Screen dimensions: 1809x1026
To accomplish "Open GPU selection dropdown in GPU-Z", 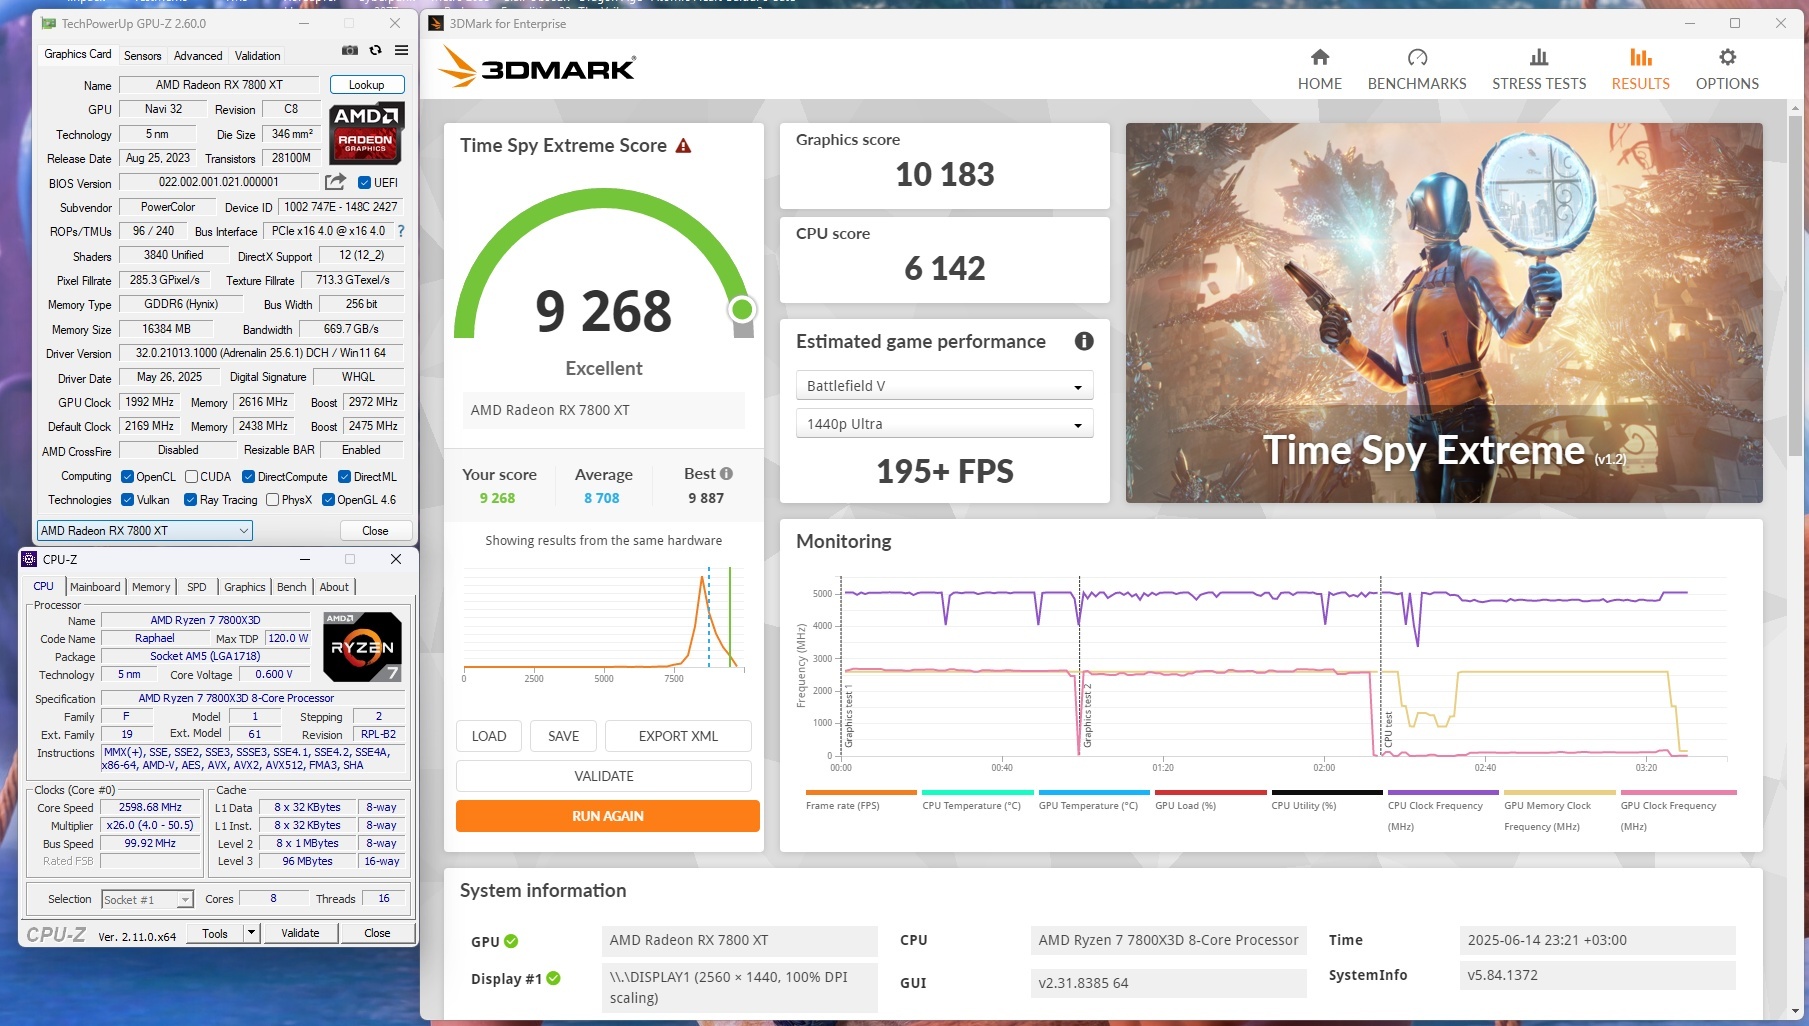I will 145,531.
